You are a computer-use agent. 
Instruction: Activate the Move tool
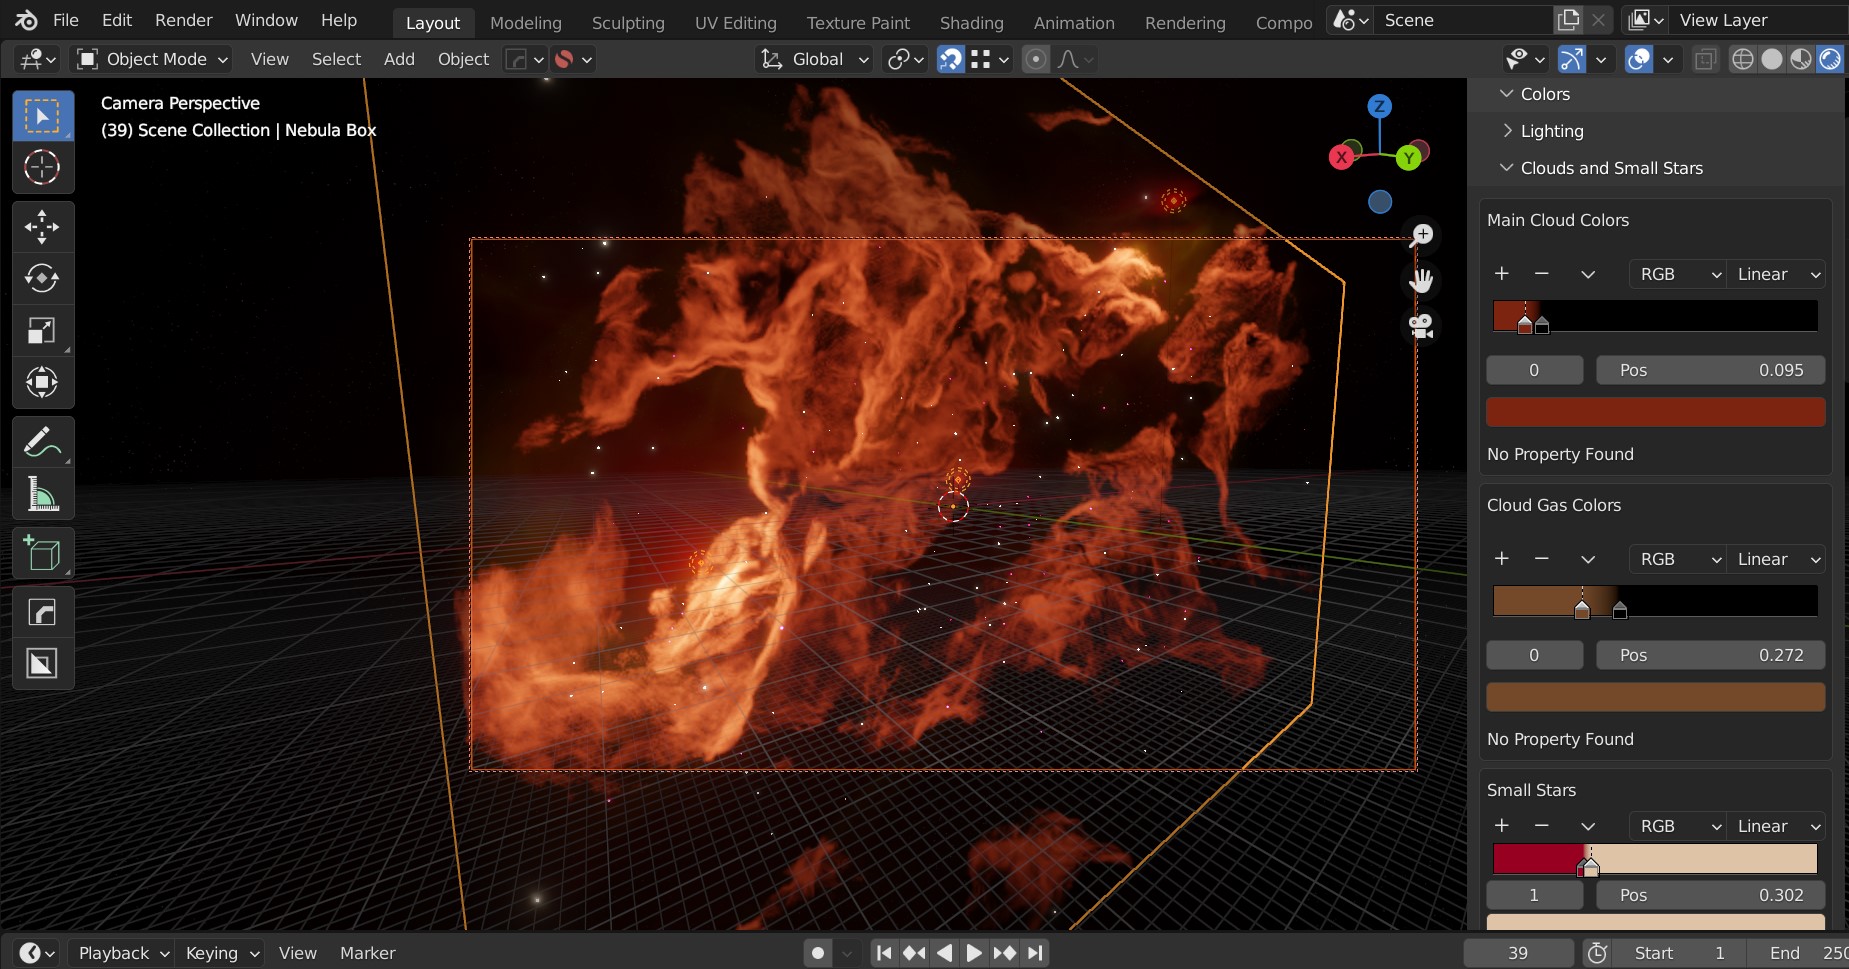pos(42,227)
